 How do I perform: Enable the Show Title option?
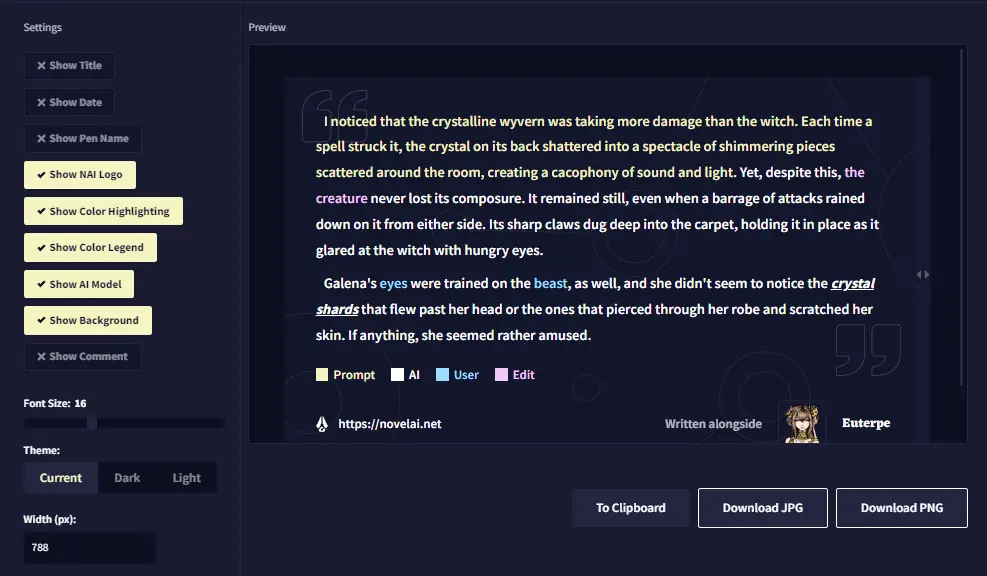(x=68, y=65)
